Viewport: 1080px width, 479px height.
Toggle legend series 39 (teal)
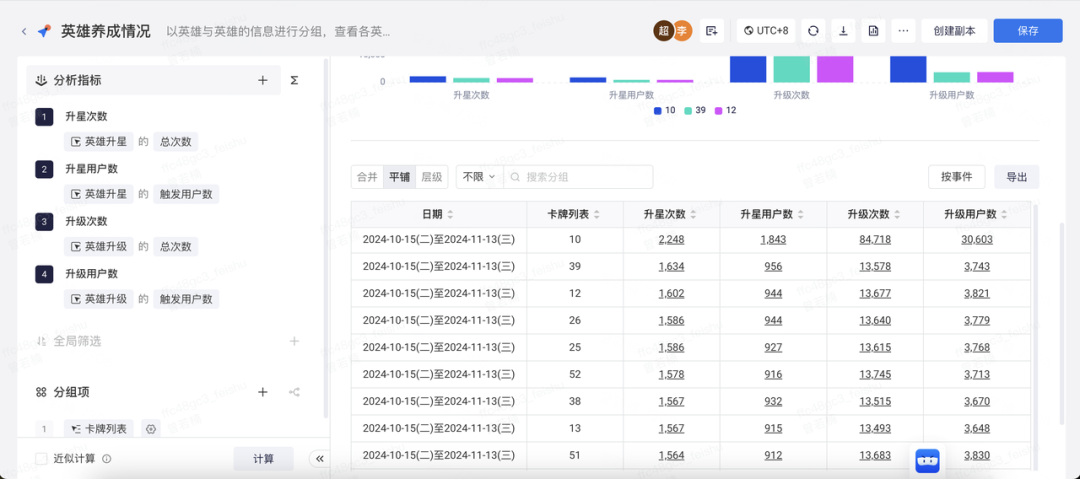pyautogui.click(x=695, y=110)
